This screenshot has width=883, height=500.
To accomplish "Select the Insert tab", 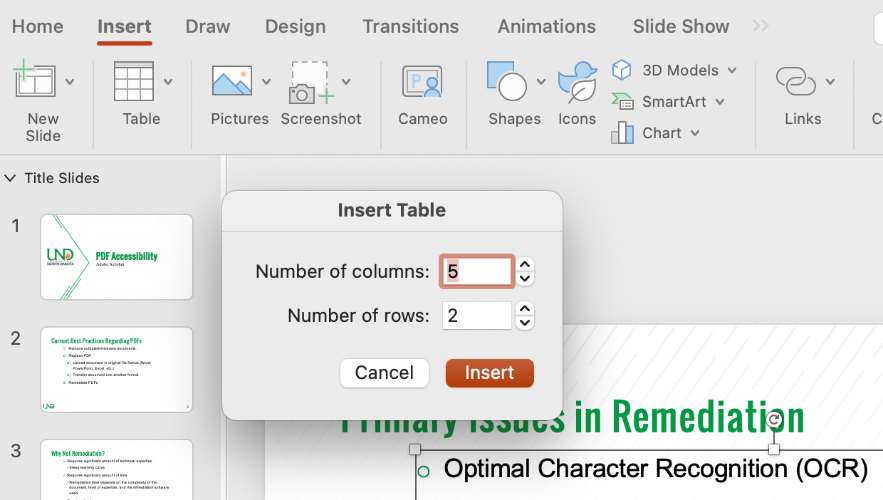I will 124,26.
